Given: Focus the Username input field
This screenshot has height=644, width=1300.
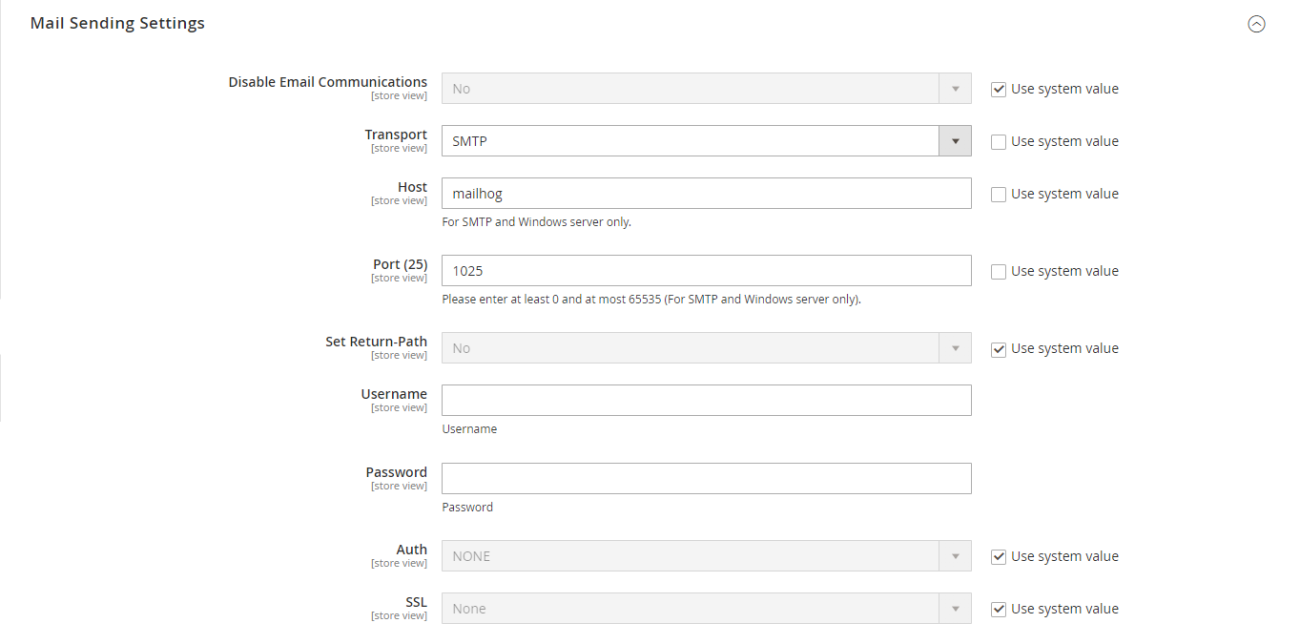Looking at the screenshot, I should point(705,400).
